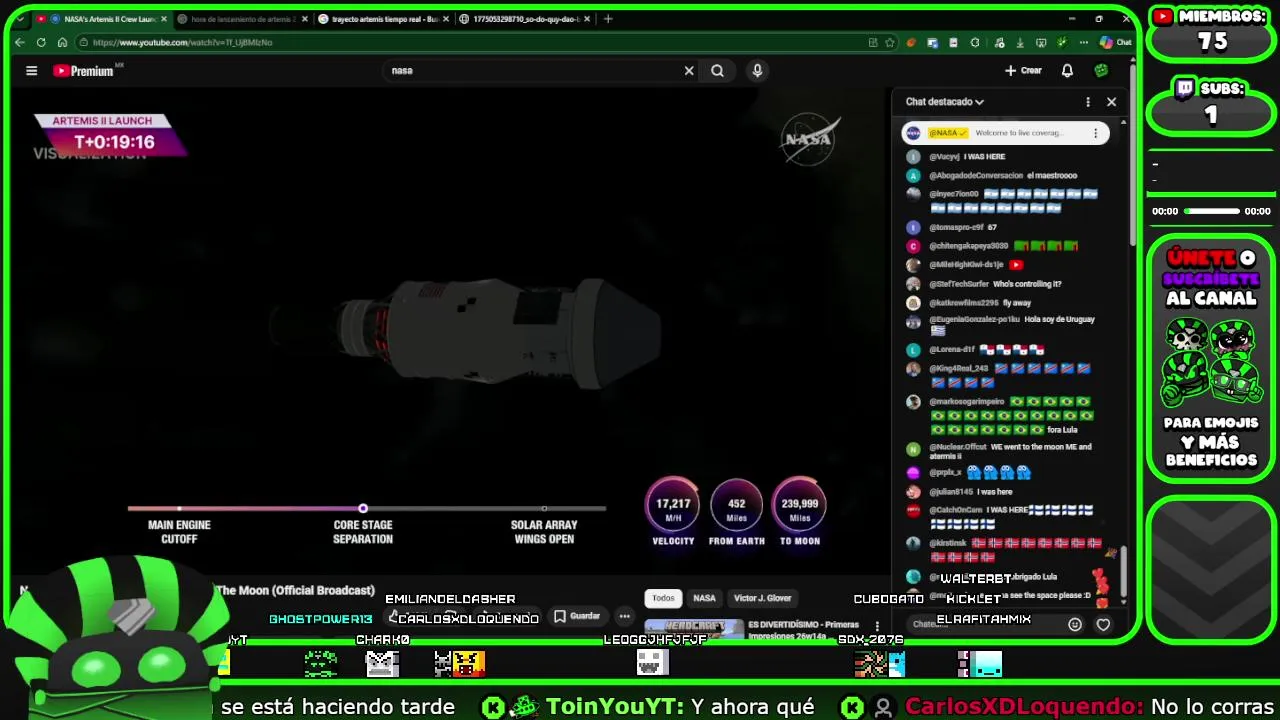Reload the current page

[x=41, y=42]
